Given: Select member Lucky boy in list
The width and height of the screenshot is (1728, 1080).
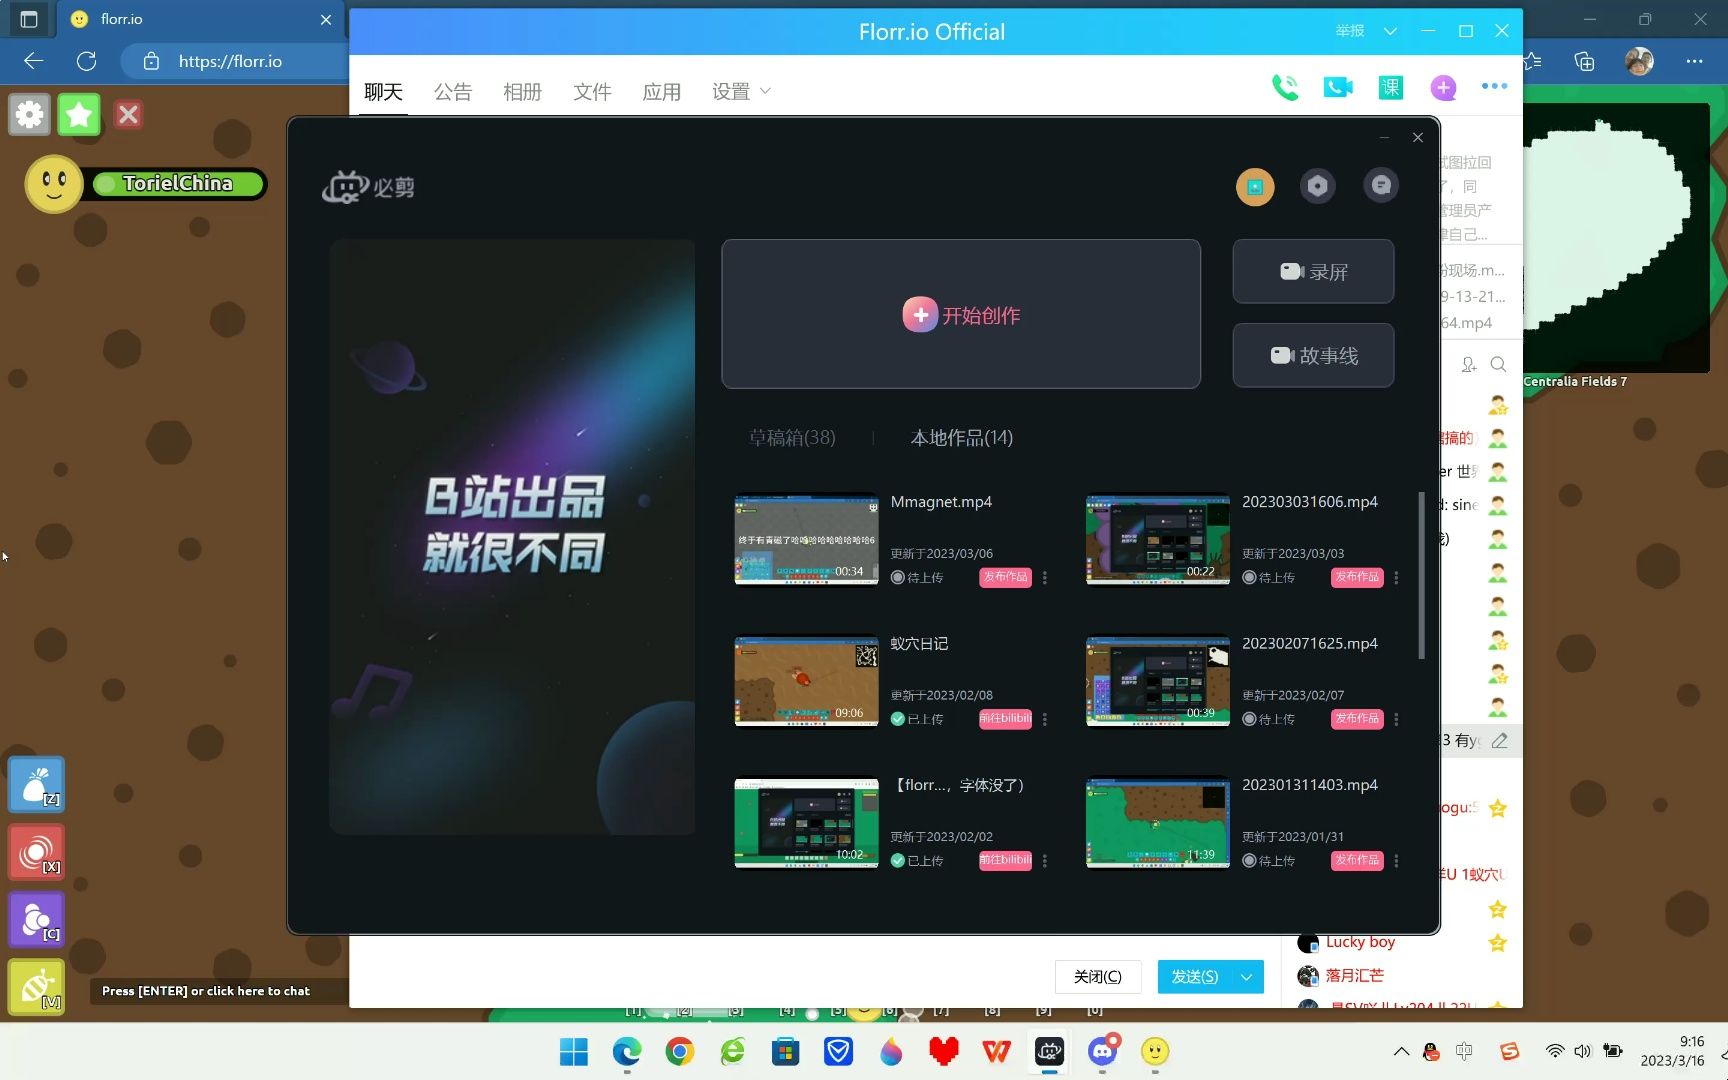Looking at the screenshot, I should pos(1360,942).
